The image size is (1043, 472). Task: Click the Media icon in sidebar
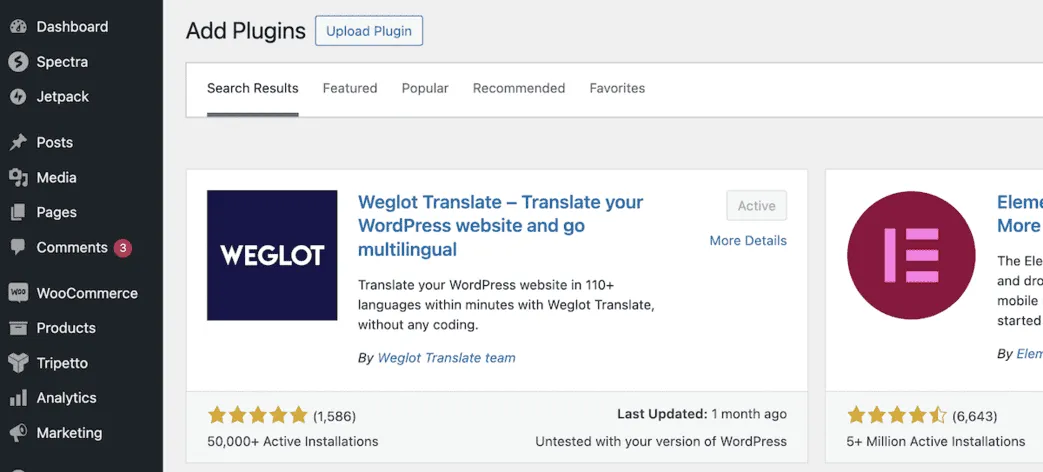[x=18, y=177]
